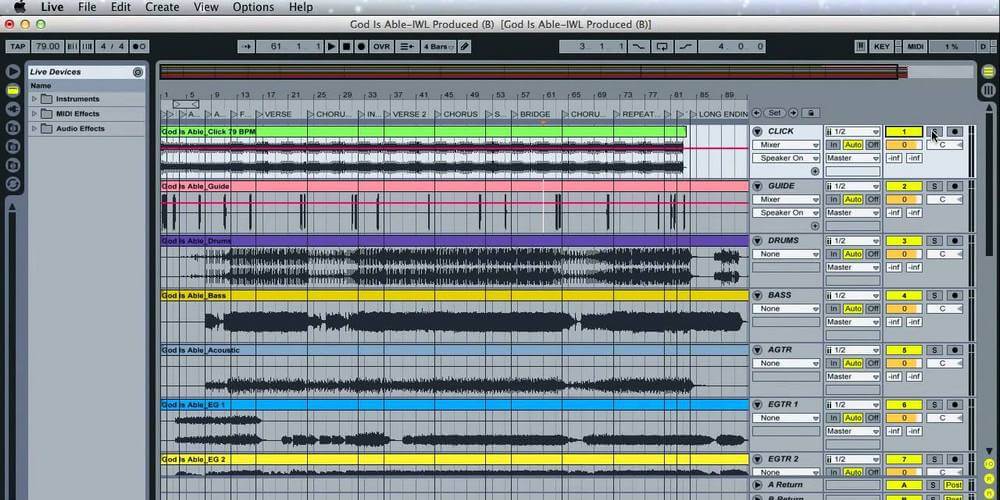Click the TAP tempo button
The image size is (1000, 500).
pos(17,47)
